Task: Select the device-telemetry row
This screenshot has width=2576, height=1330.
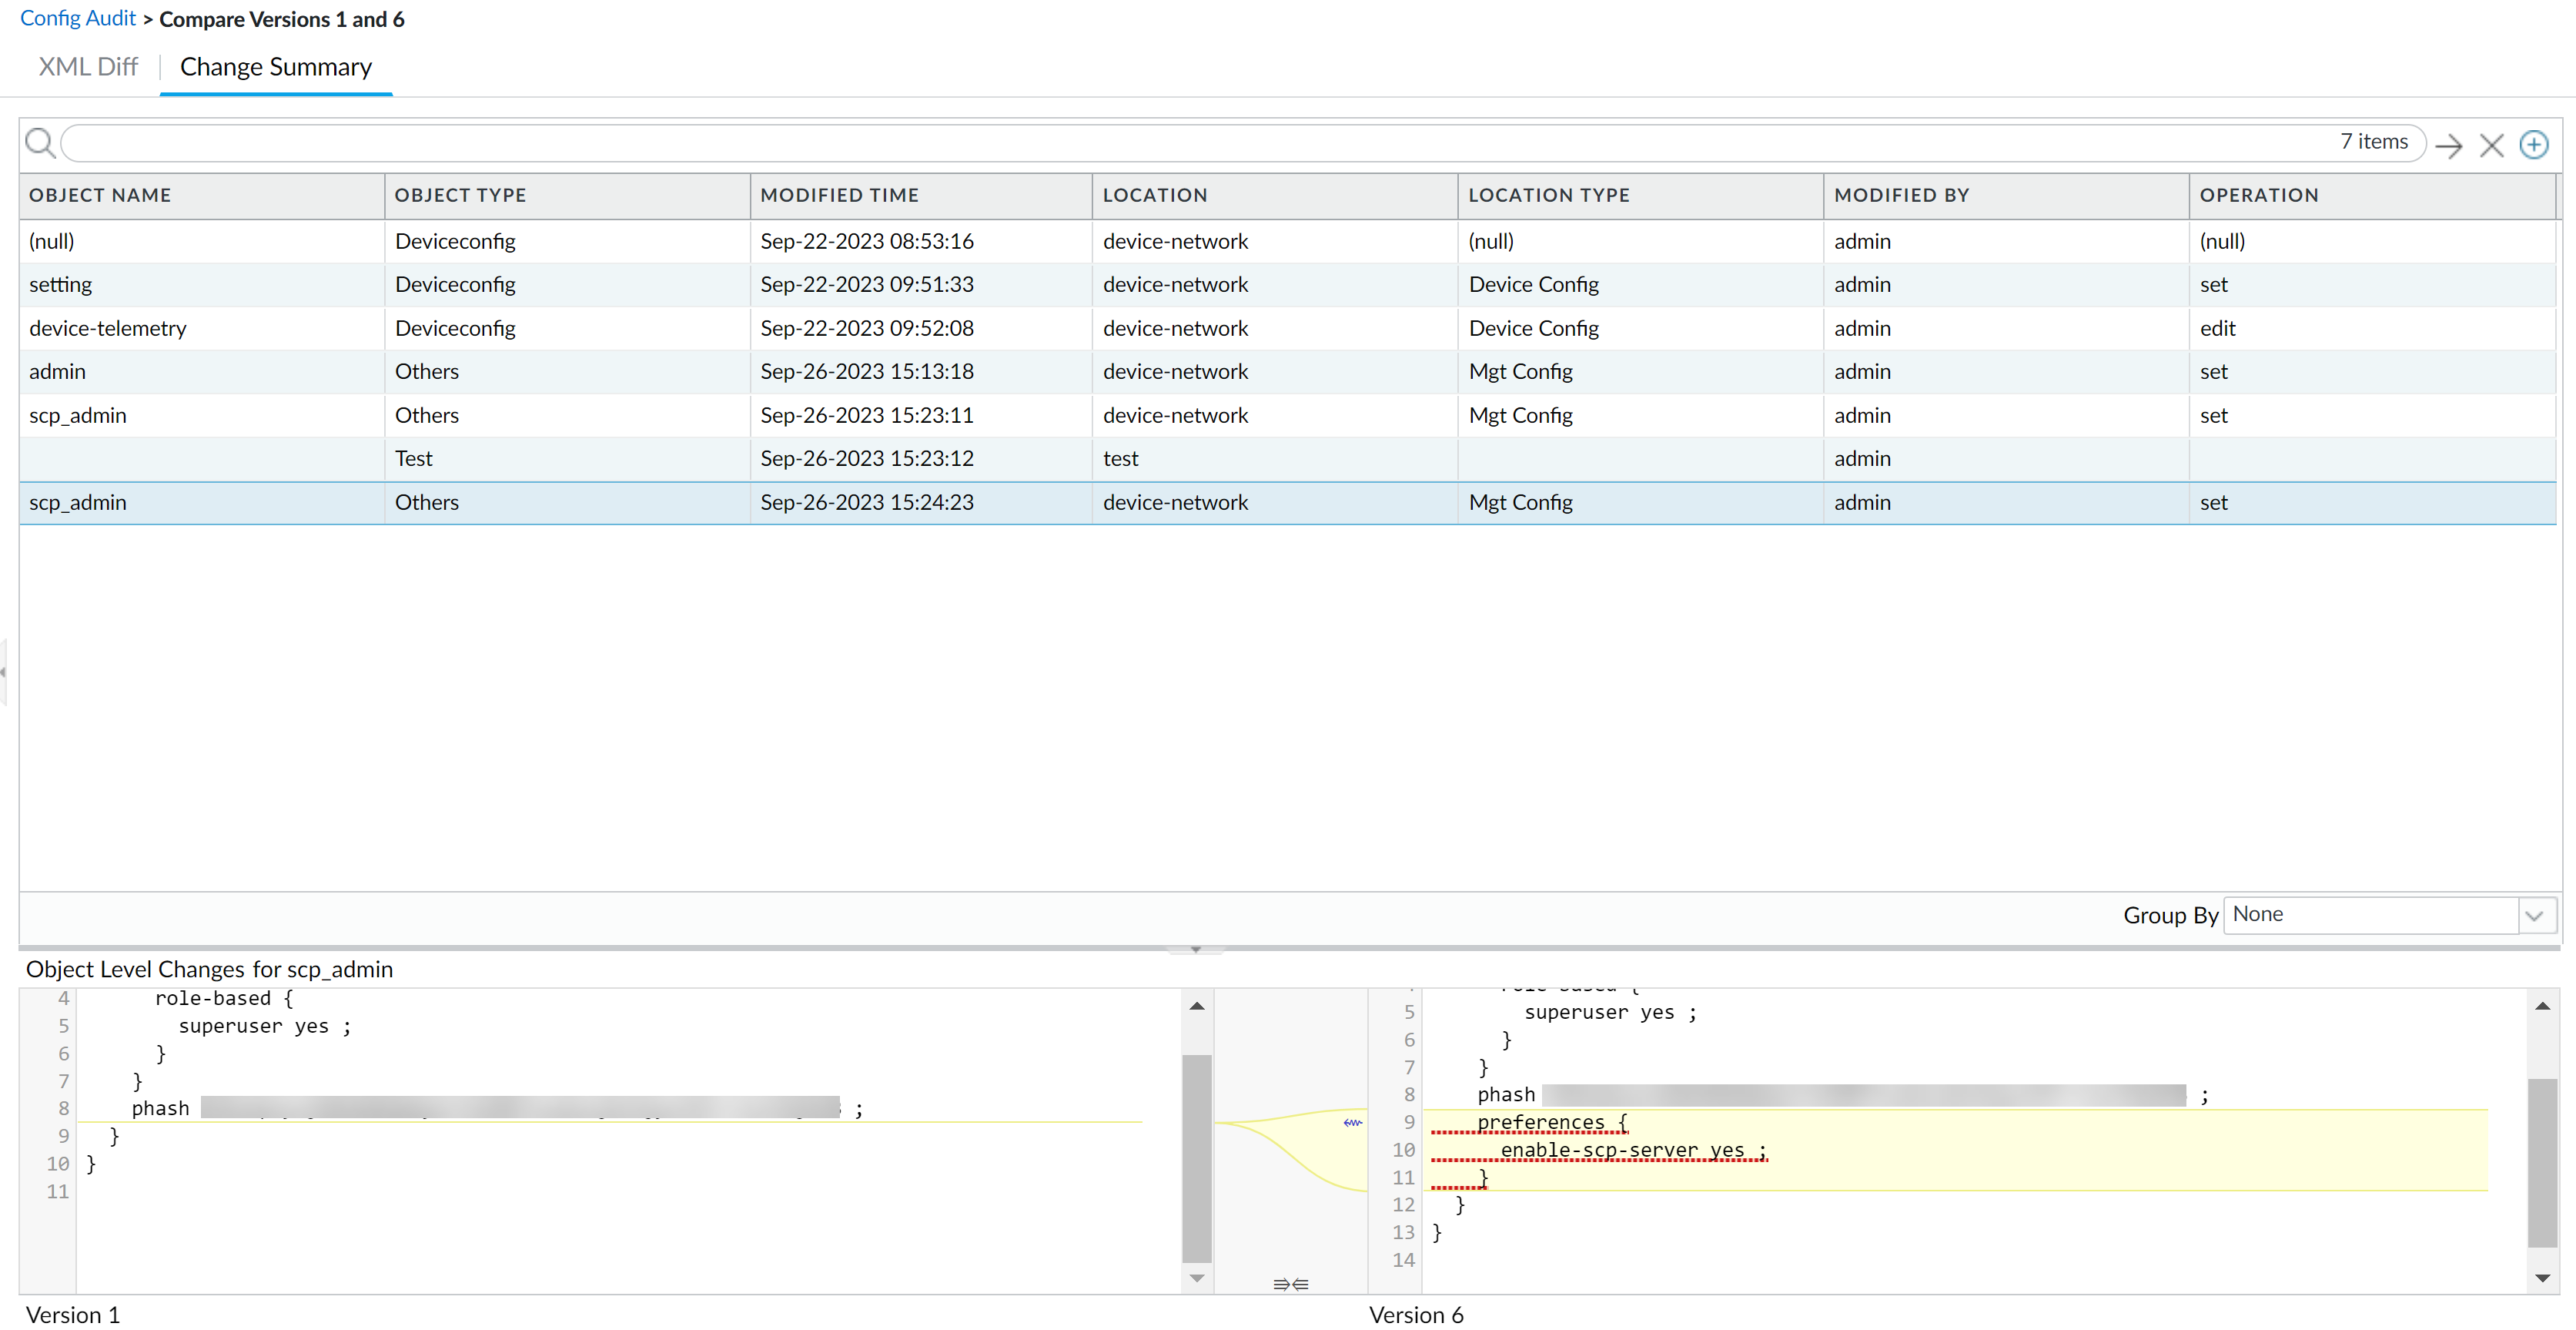Action: click(x=108, y=328)
